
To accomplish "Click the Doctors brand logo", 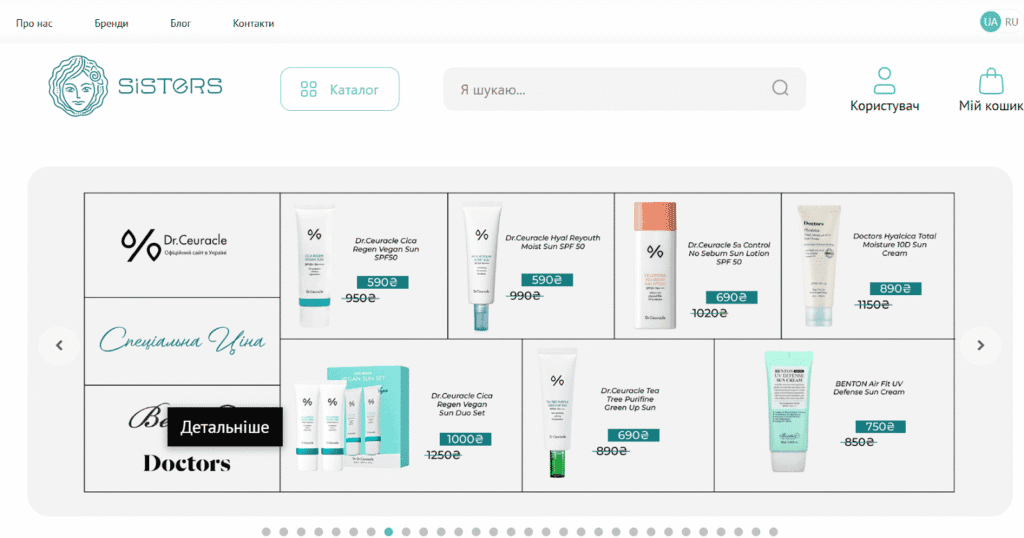I will point(187,463).
